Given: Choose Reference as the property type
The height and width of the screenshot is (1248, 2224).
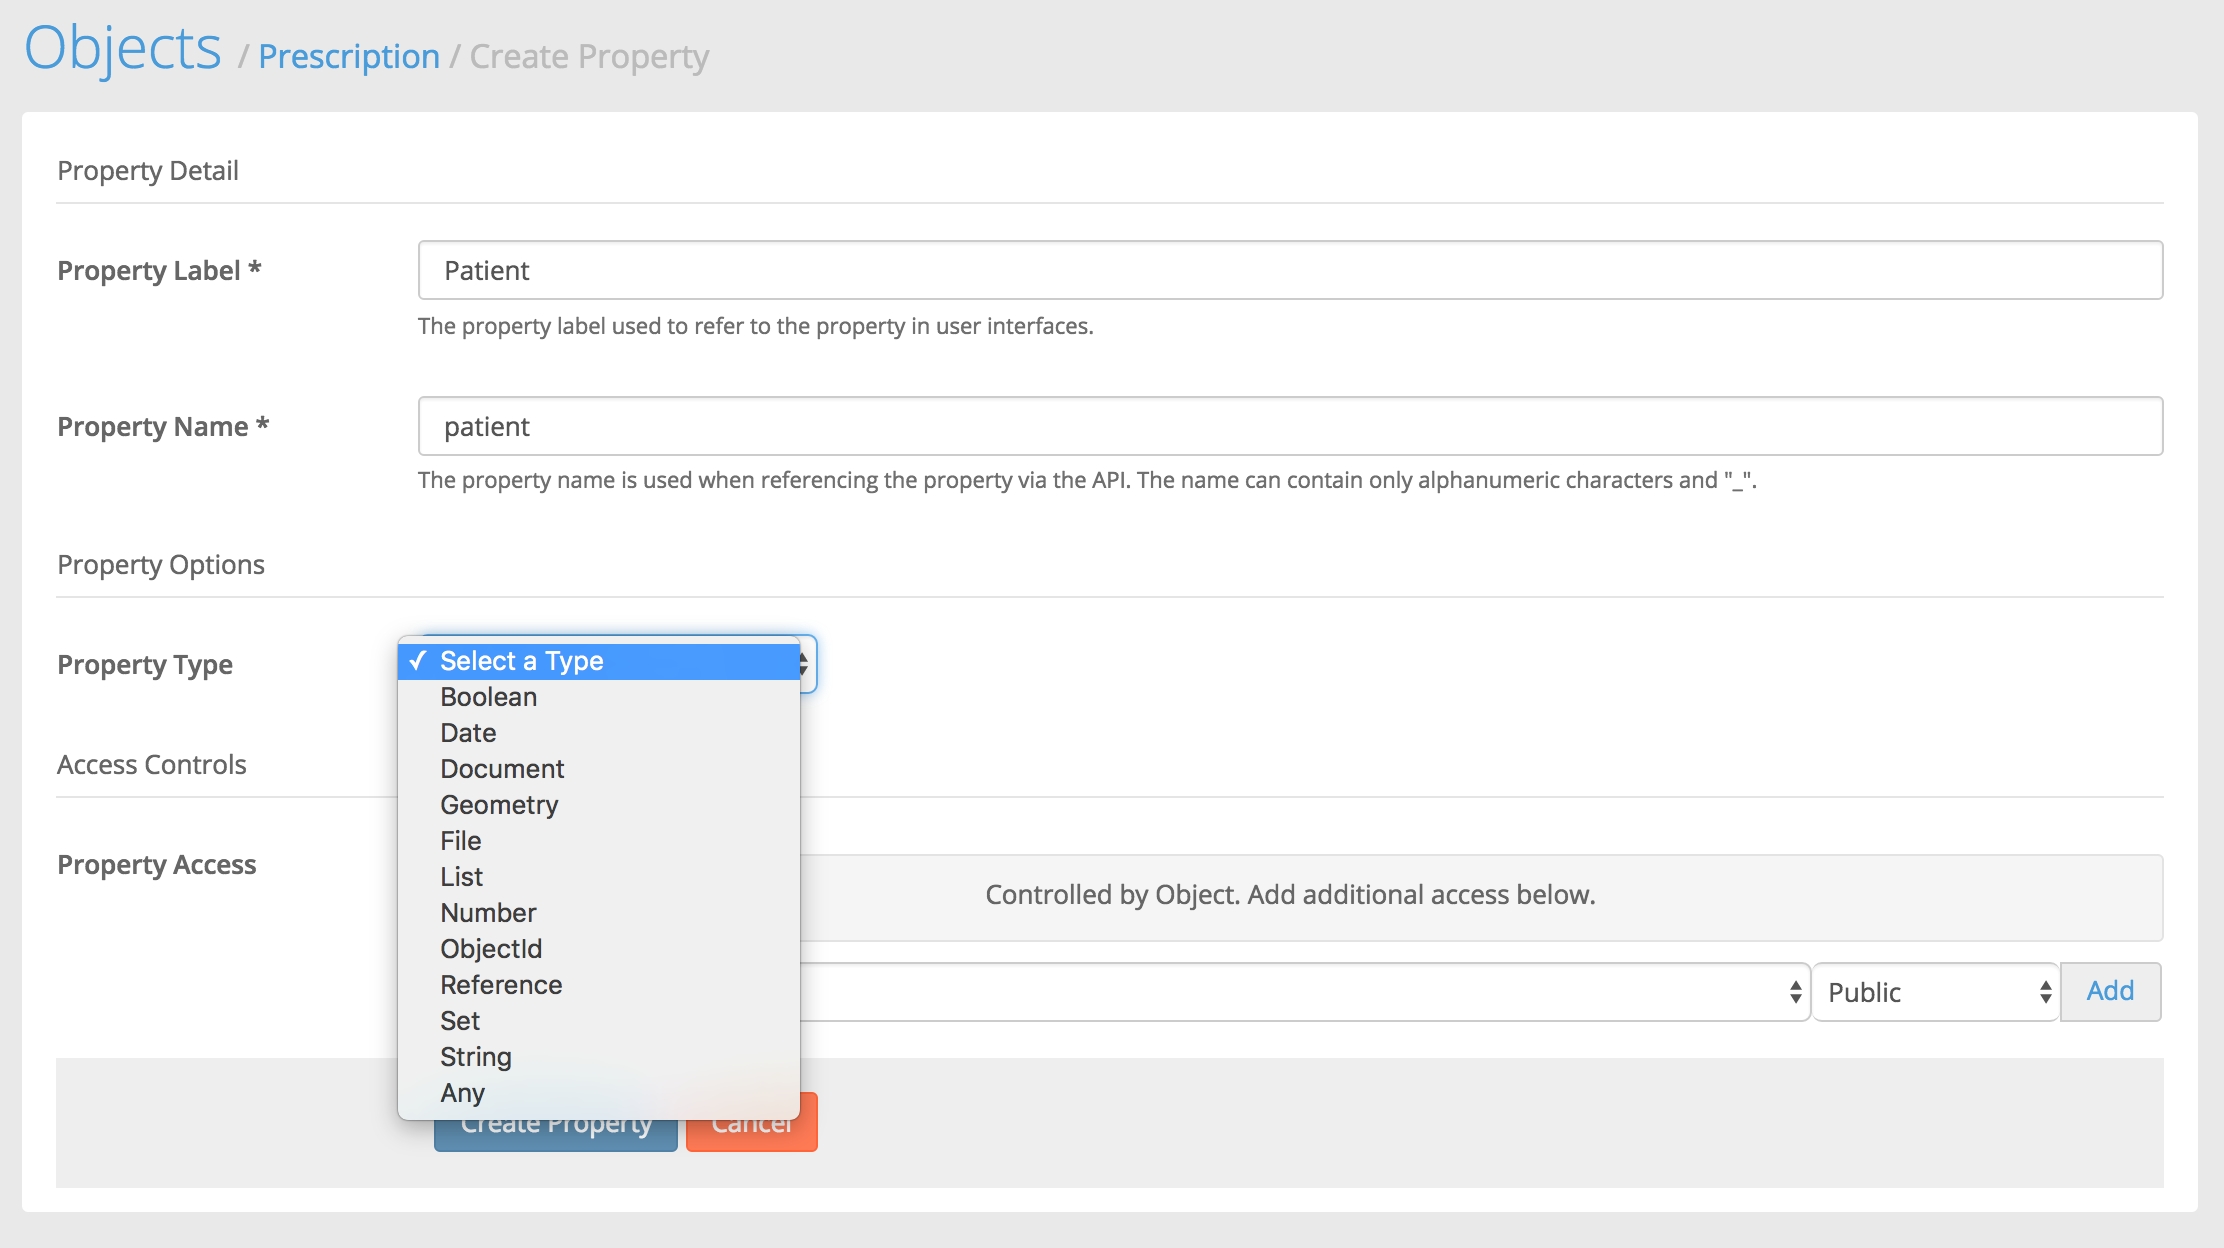Looking at the screenshot, I should (x=599, y=985).
